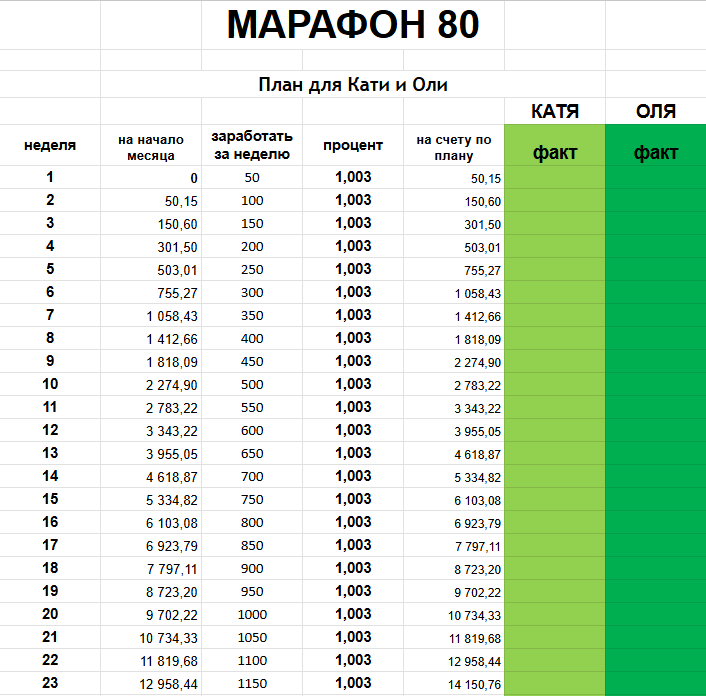Click planned balance 11 819,68 in week 21
The height and width of the screenshot is (696, 706).
coord(453,637)
